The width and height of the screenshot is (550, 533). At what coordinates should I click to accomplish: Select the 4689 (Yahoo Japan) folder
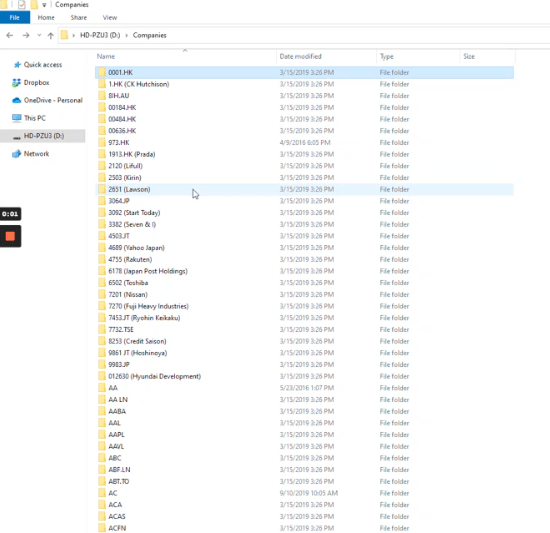136,248
